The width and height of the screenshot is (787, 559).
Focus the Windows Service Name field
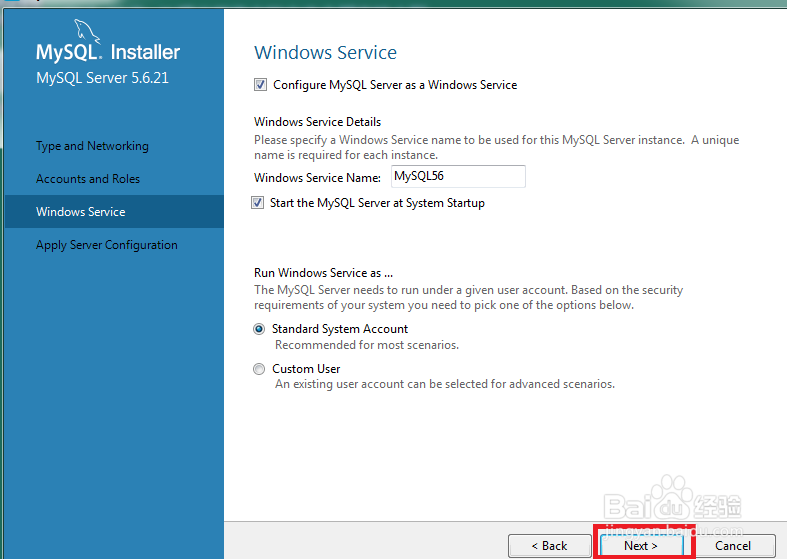[x=458, y=176]
